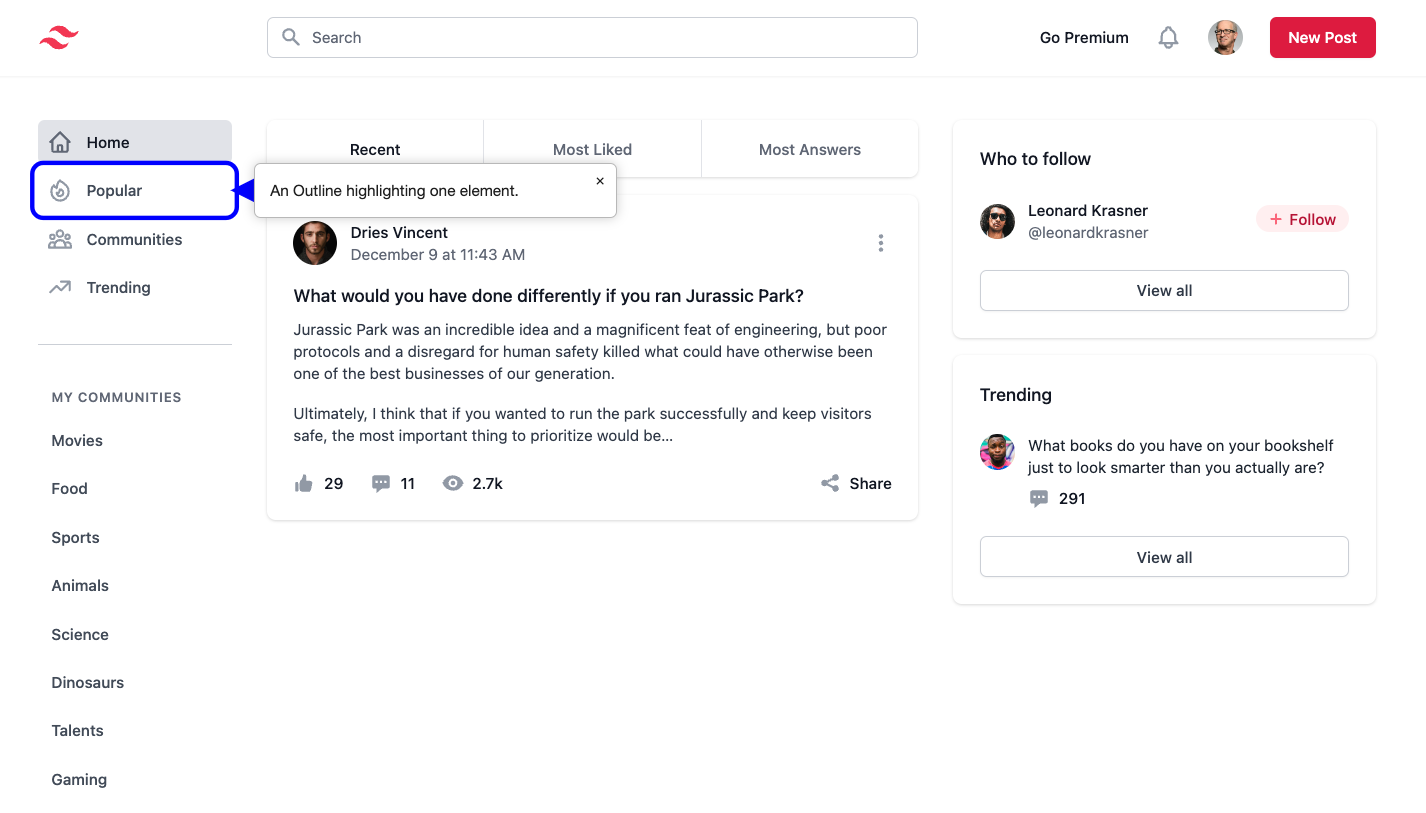Image resolution: width=1426 pixels, height=813 pixels.
Task: Open the Trending page from the sidebar
Action: pyautogui.click(x=118, y=288)
